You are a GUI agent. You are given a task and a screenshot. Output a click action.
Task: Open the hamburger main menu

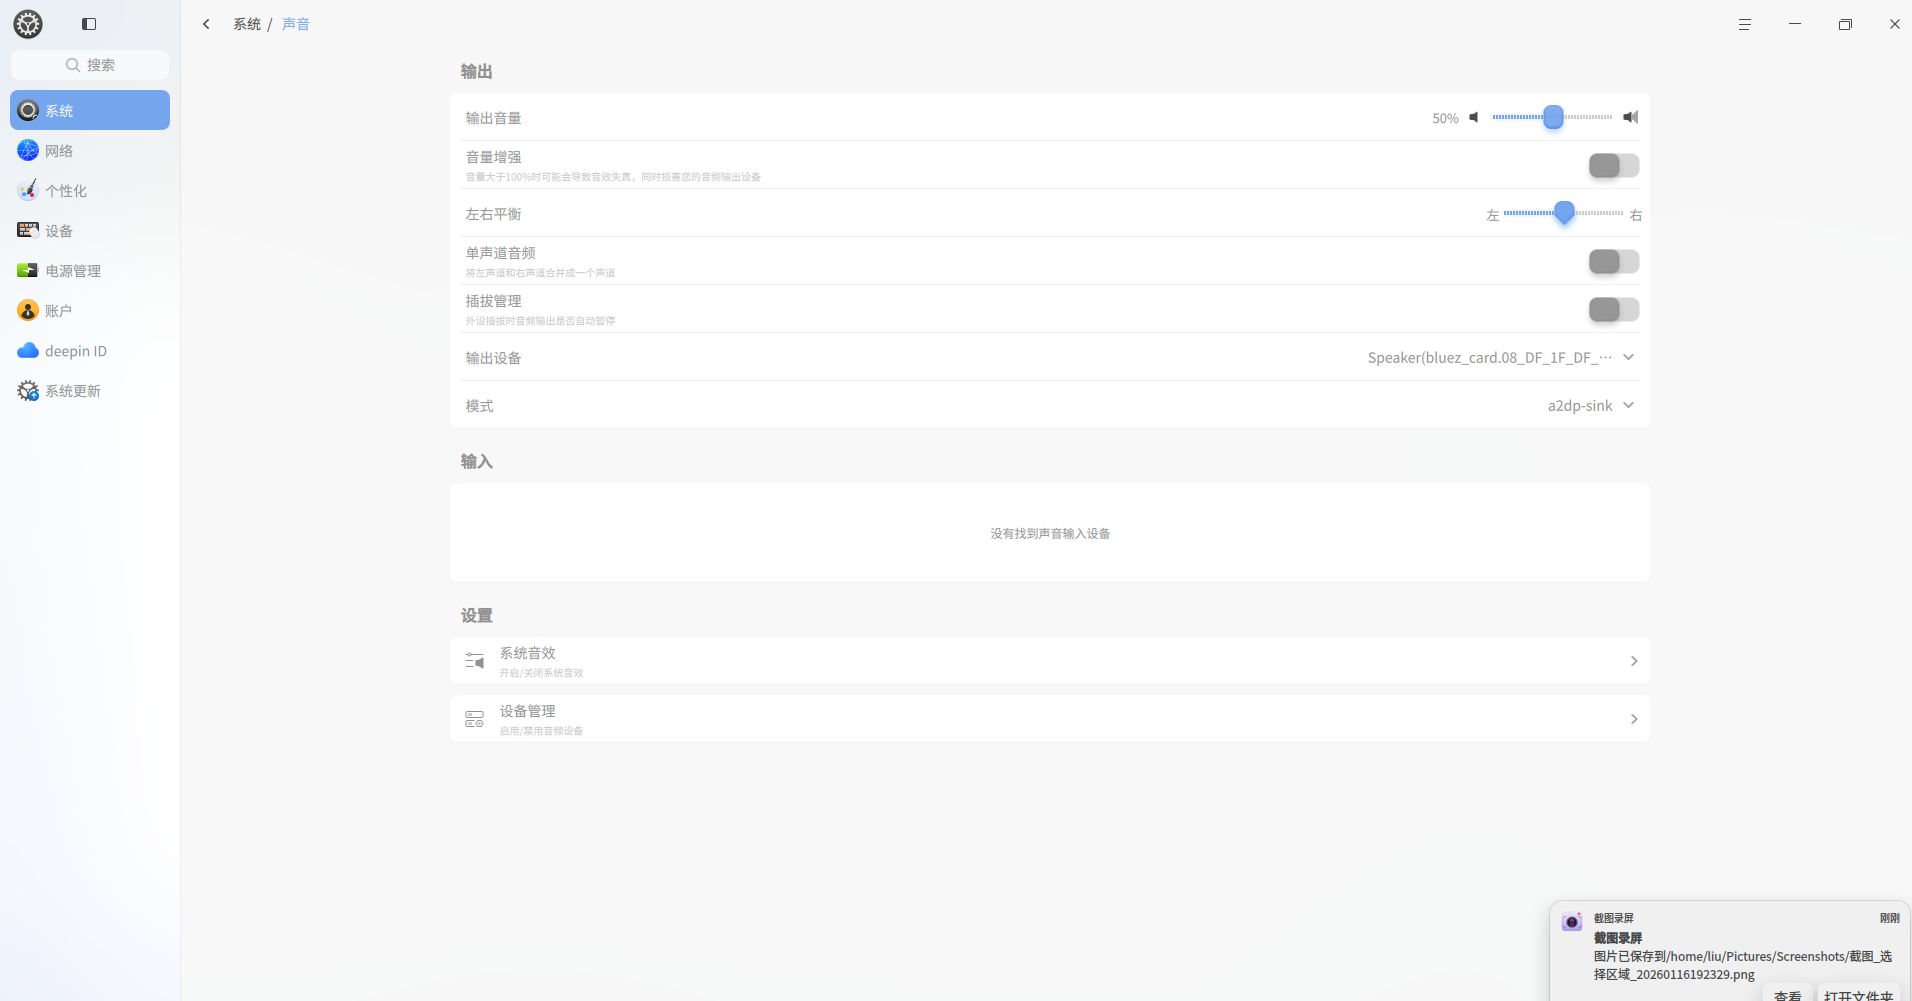point(1745,24)
